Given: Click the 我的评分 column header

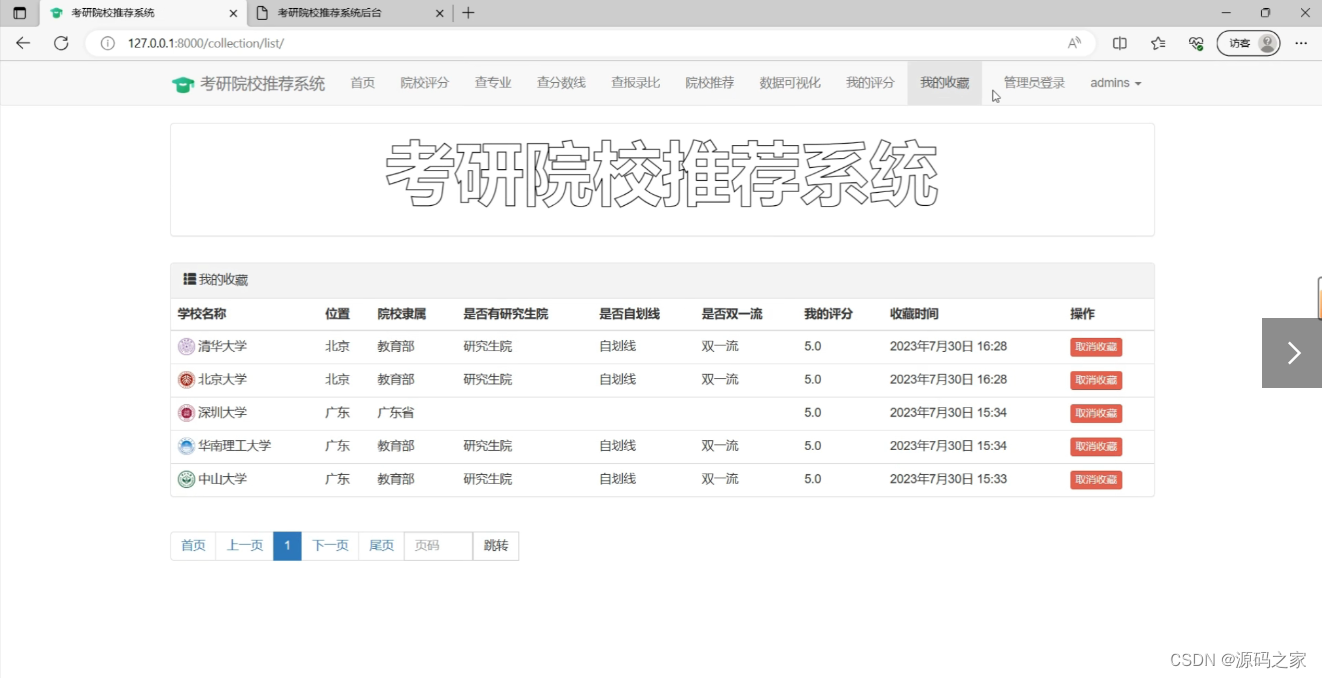Looking at the screenshot, I should point(828,314).
